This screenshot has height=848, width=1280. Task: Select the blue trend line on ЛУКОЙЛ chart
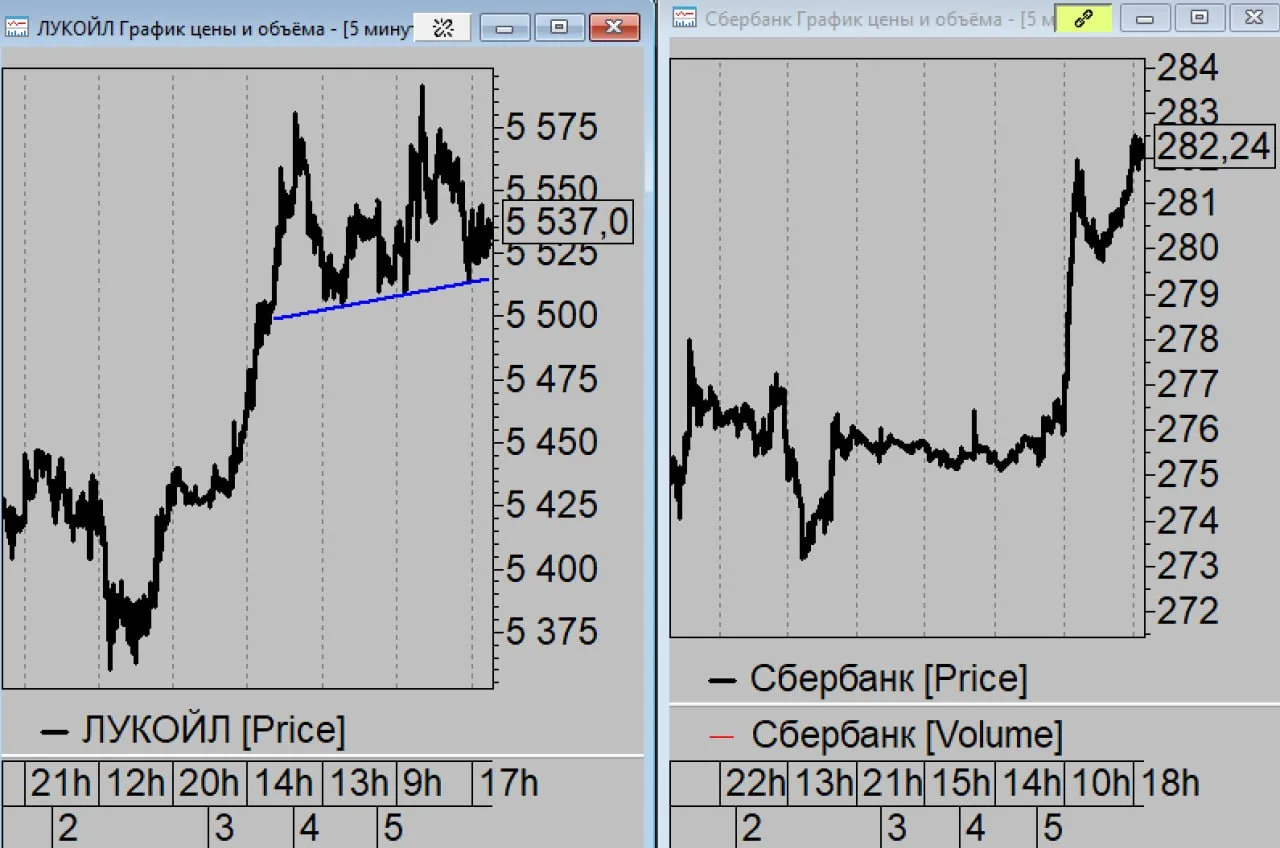tap(381, 299)
